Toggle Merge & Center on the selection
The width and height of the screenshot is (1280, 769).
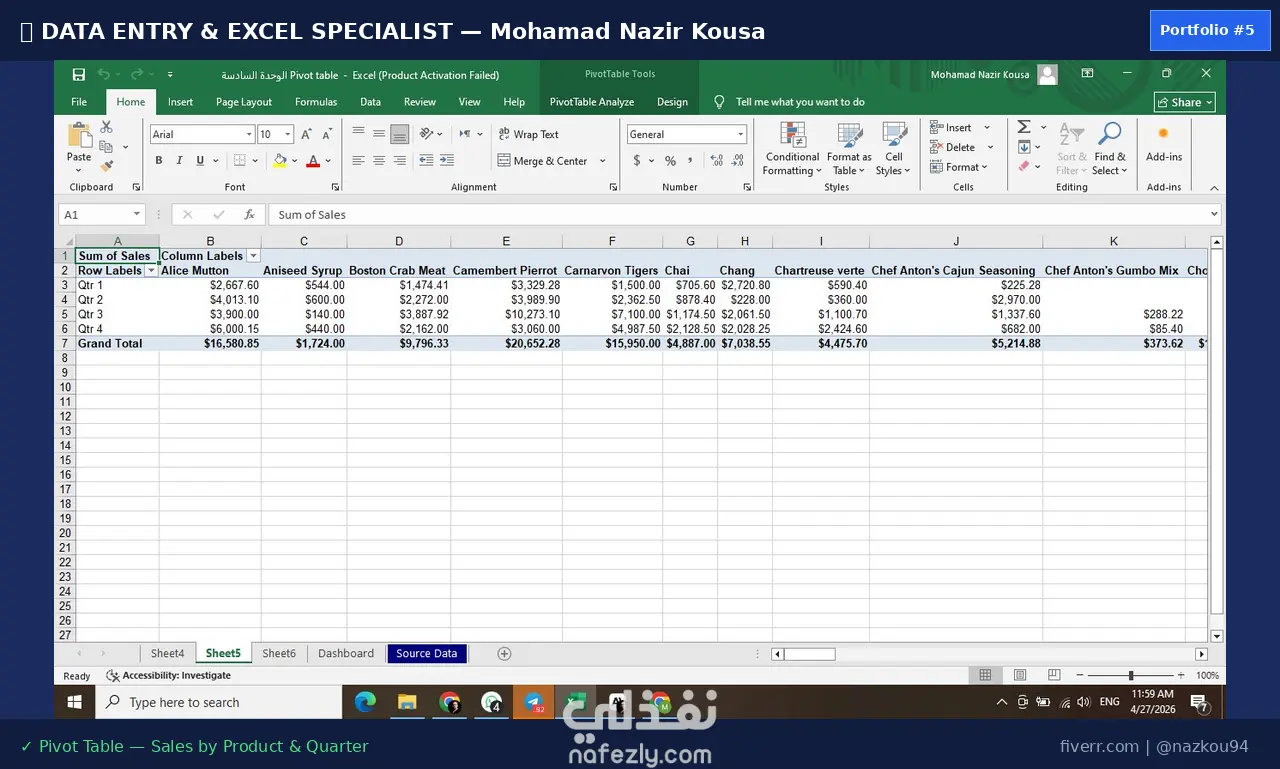543,160
